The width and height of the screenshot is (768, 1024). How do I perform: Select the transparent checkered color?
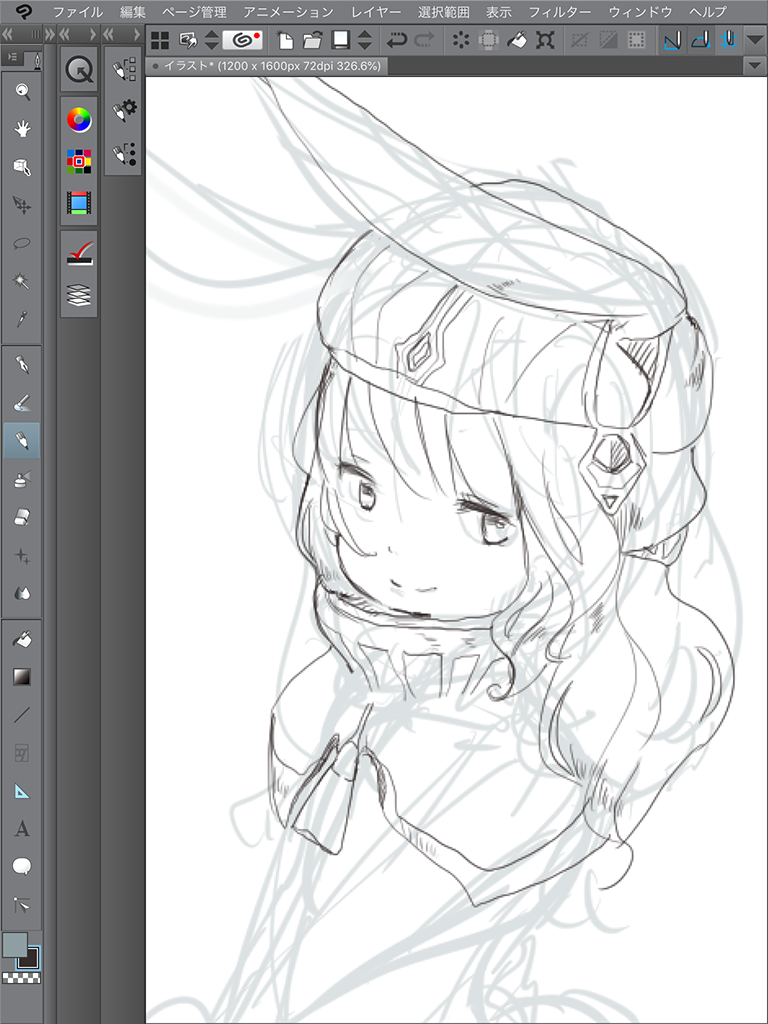[21, 978]
